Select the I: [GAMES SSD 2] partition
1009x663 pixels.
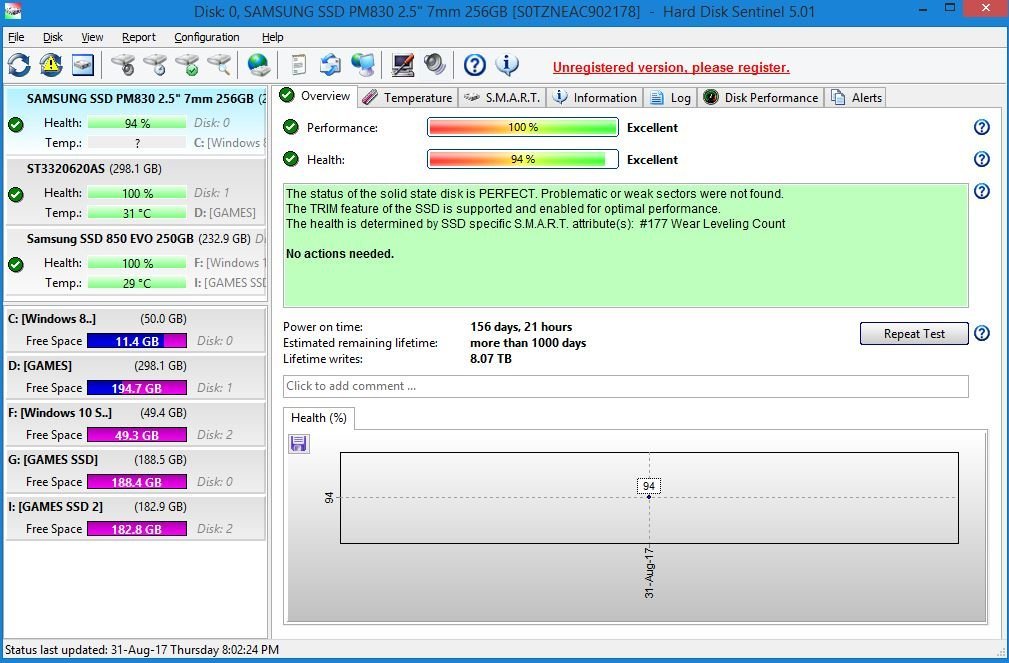pyautogui.click(x=136, y=518)
